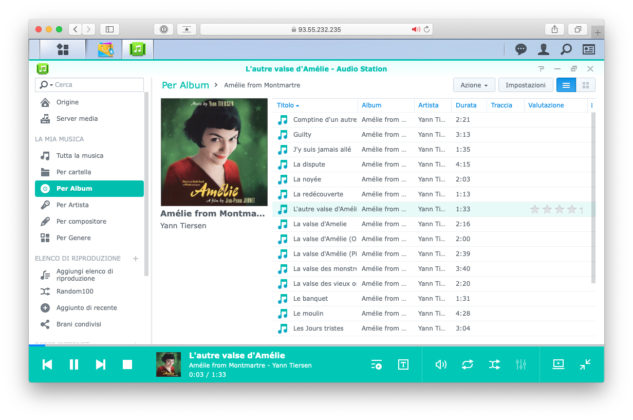The image size is (633, 420).
Task: Toggle shuffle mode
Action: coord(494,365)
